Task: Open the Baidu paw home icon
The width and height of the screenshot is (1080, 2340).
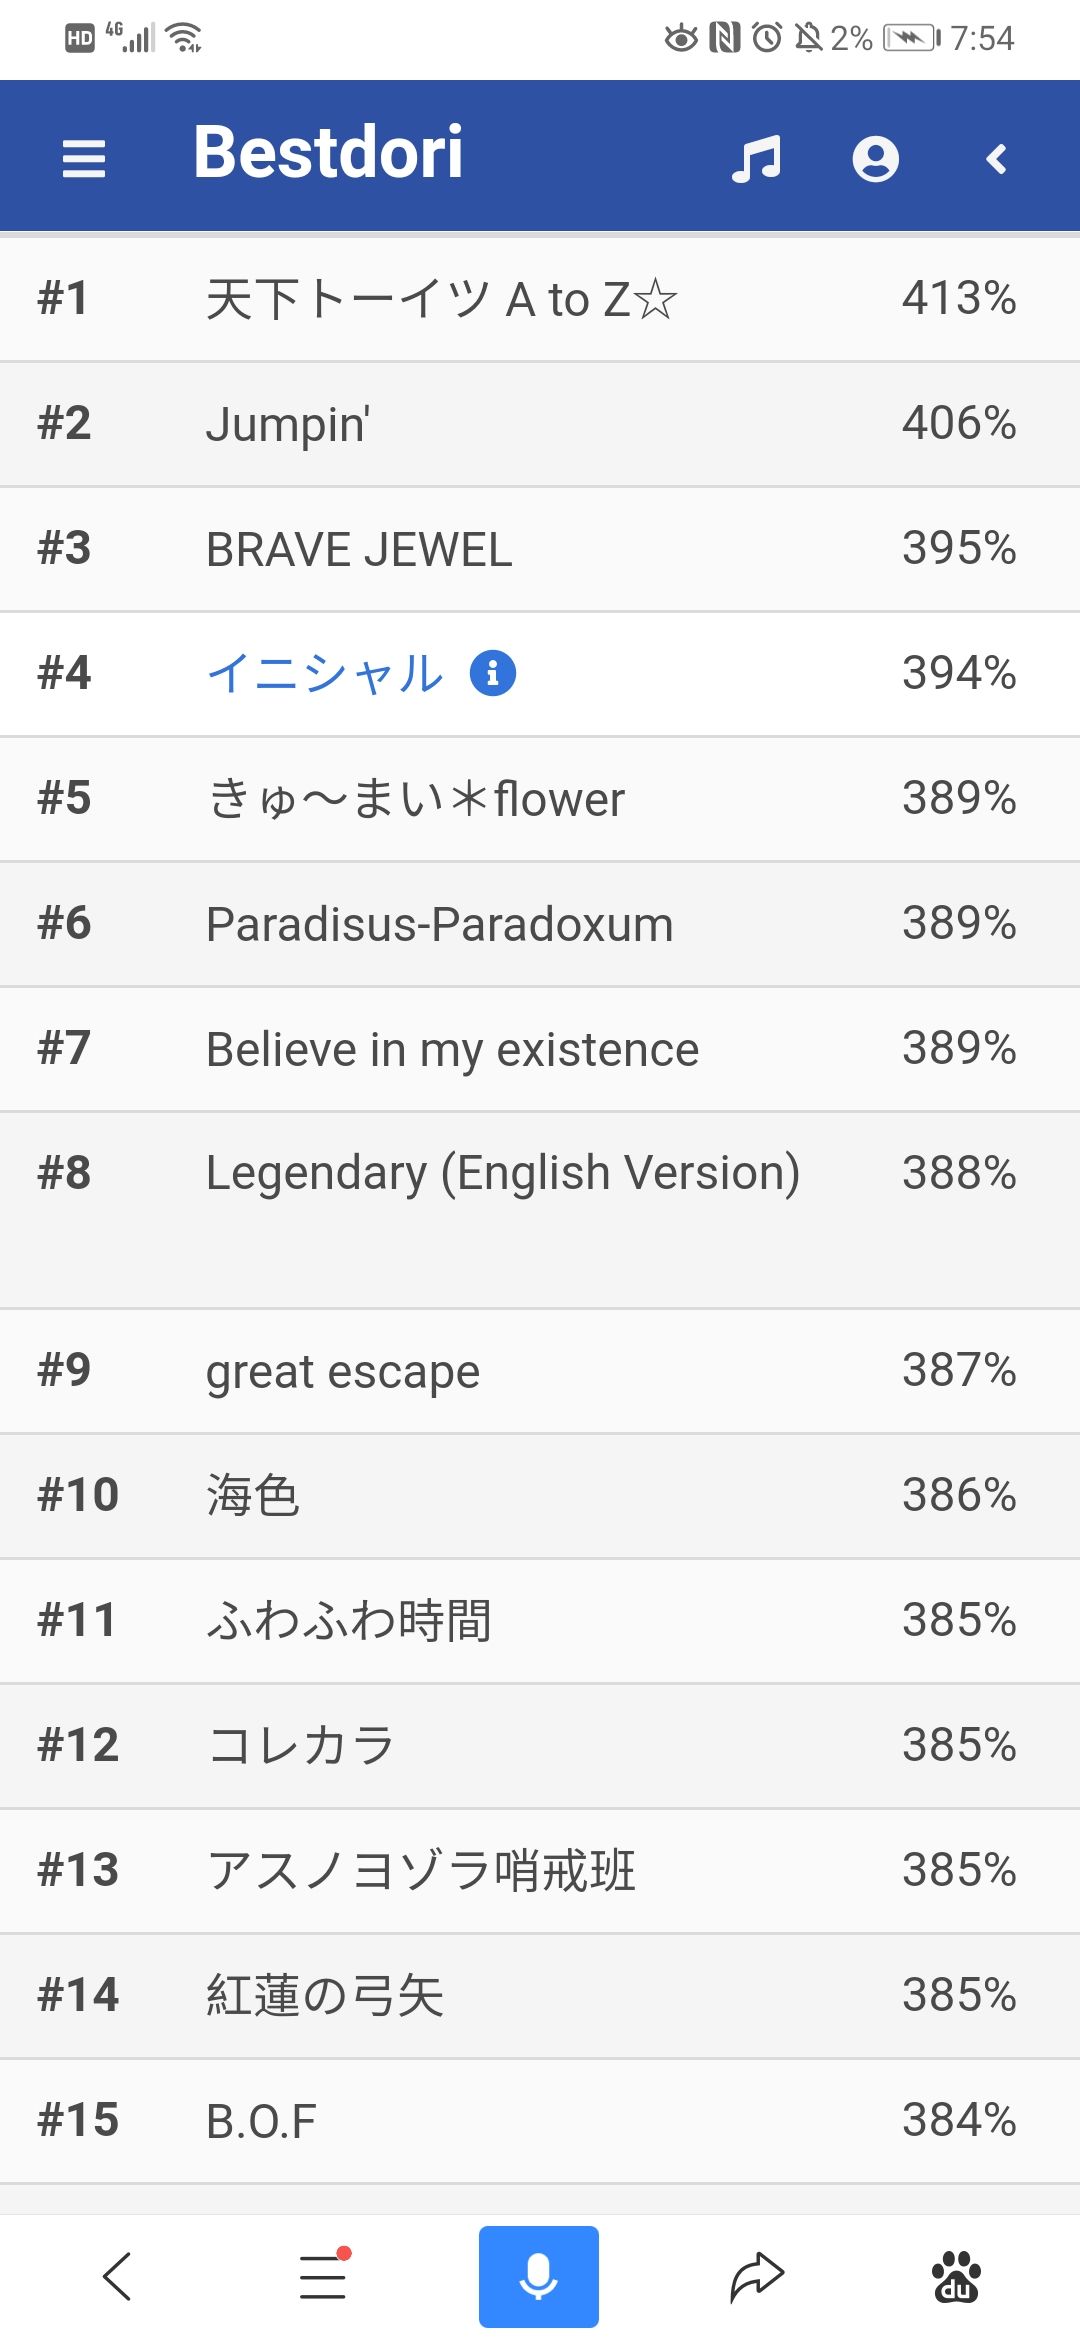Action: [956, 2276]
